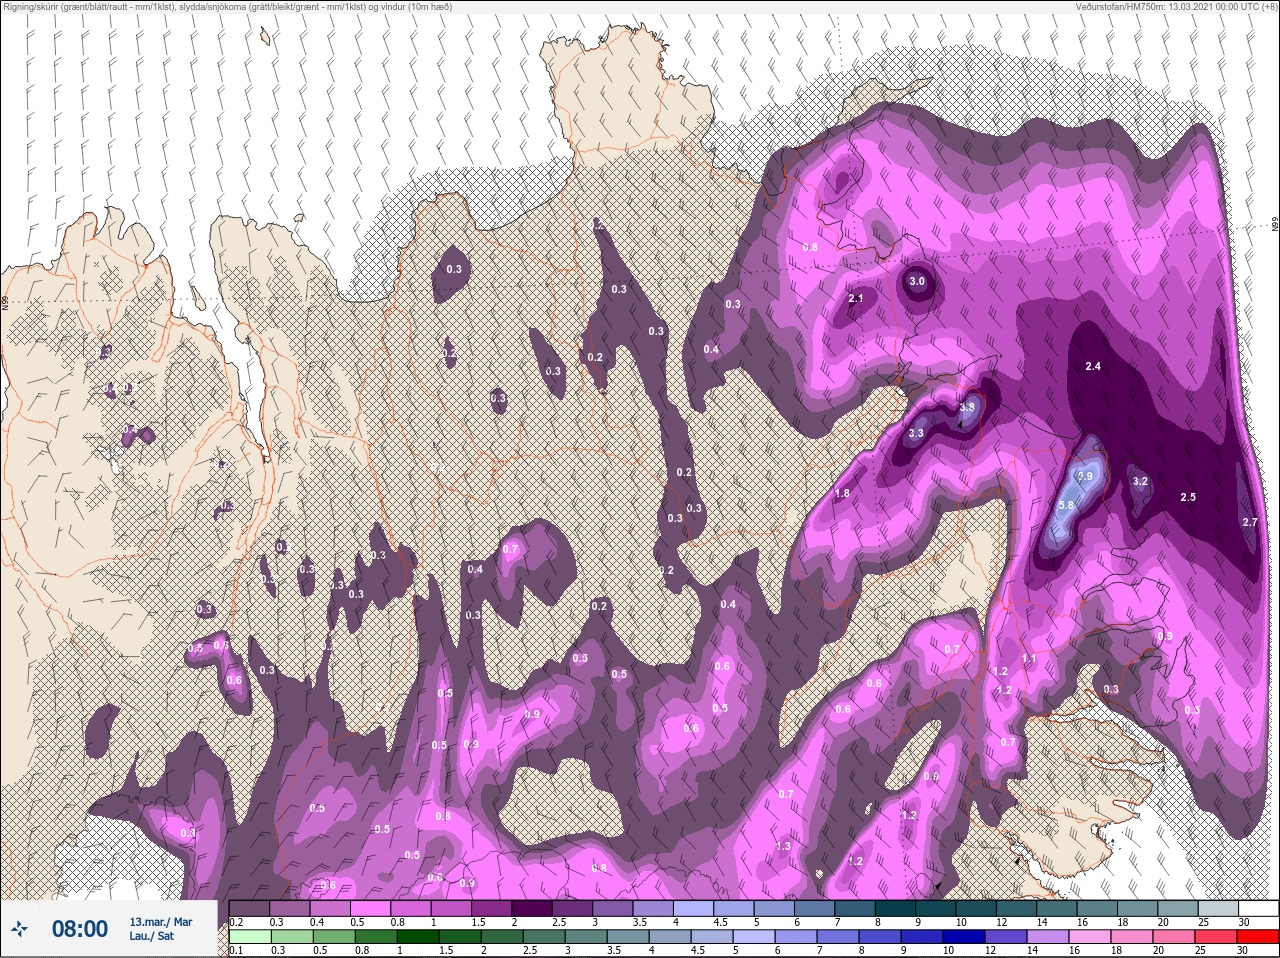The height and width of the screenshot is (958, 1280).
Task: Click the Veðurstofan logo icon beside 08:00
Action: [x=19, y=929]
